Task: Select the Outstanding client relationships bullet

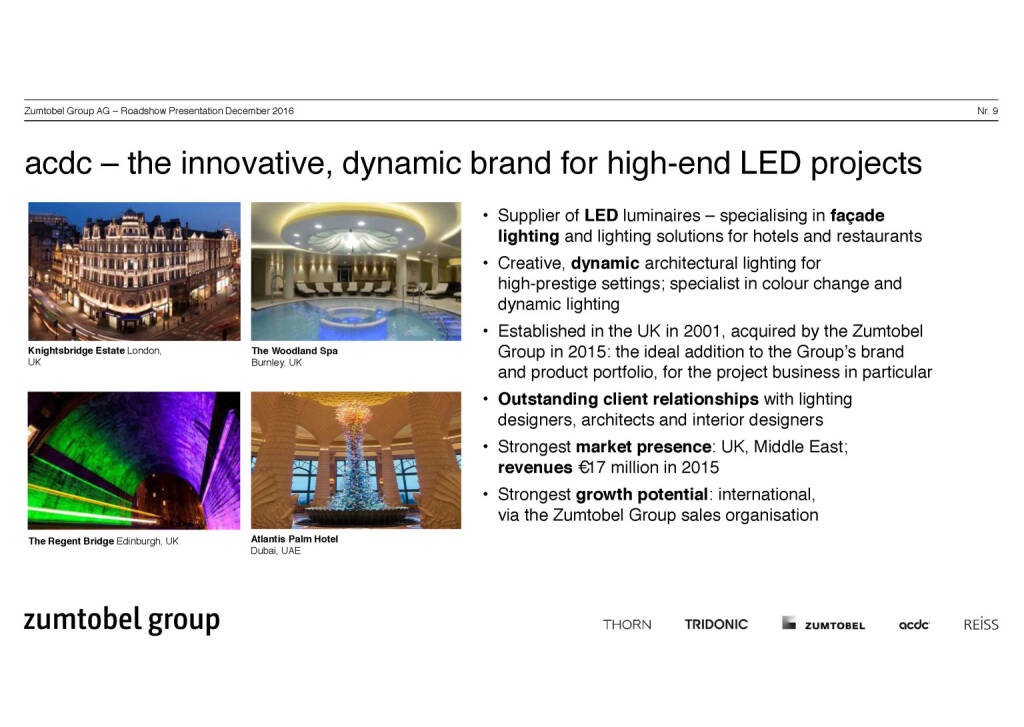Action: (x=674, y=409)
